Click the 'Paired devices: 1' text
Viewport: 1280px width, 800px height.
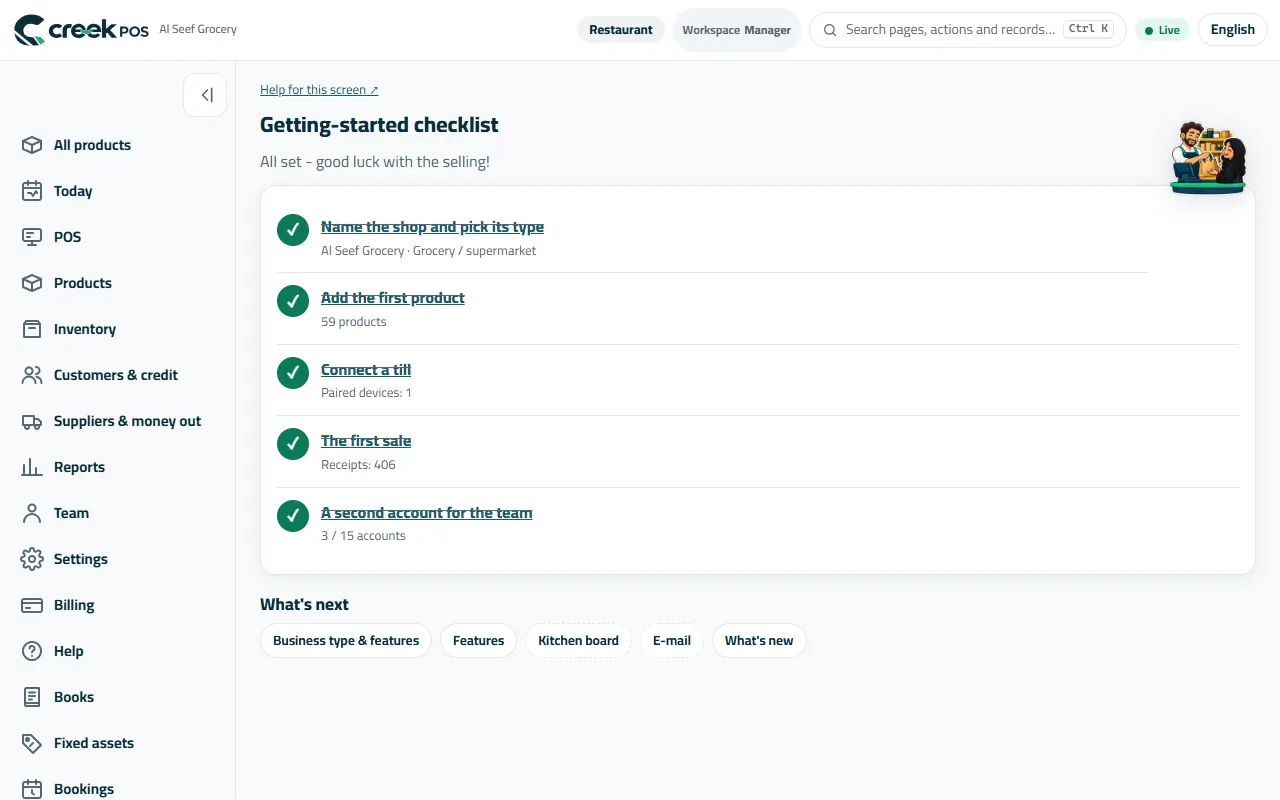click(366, 393)
